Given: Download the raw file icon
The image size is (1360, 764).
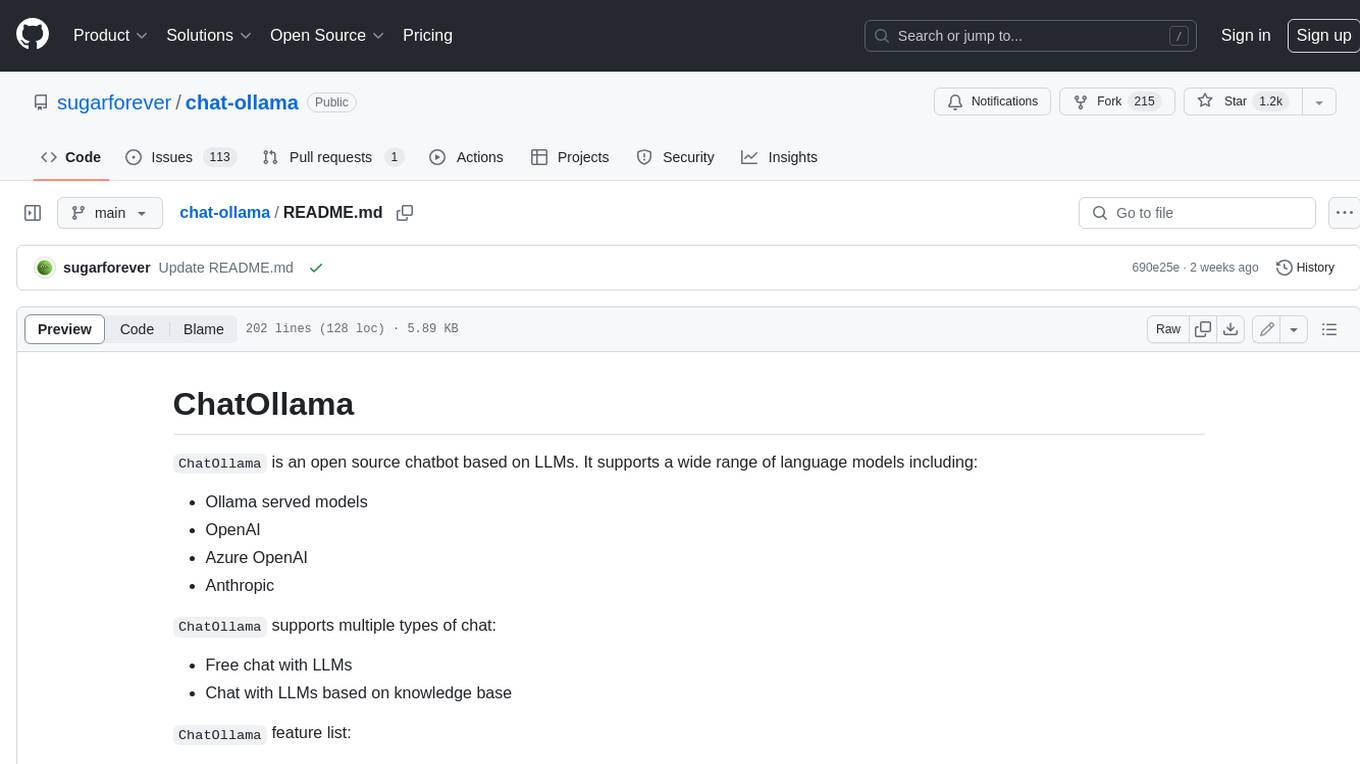Looking at the screenshot, I should 1231,329.
